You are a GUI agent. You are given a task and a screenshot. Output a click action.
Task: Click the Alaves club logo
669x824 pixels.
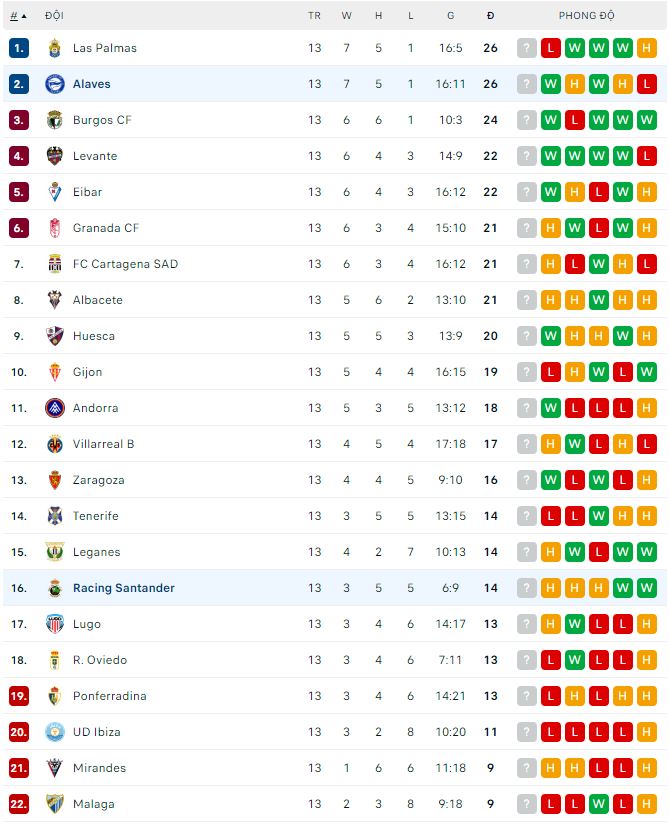click(x=54, y=84)
